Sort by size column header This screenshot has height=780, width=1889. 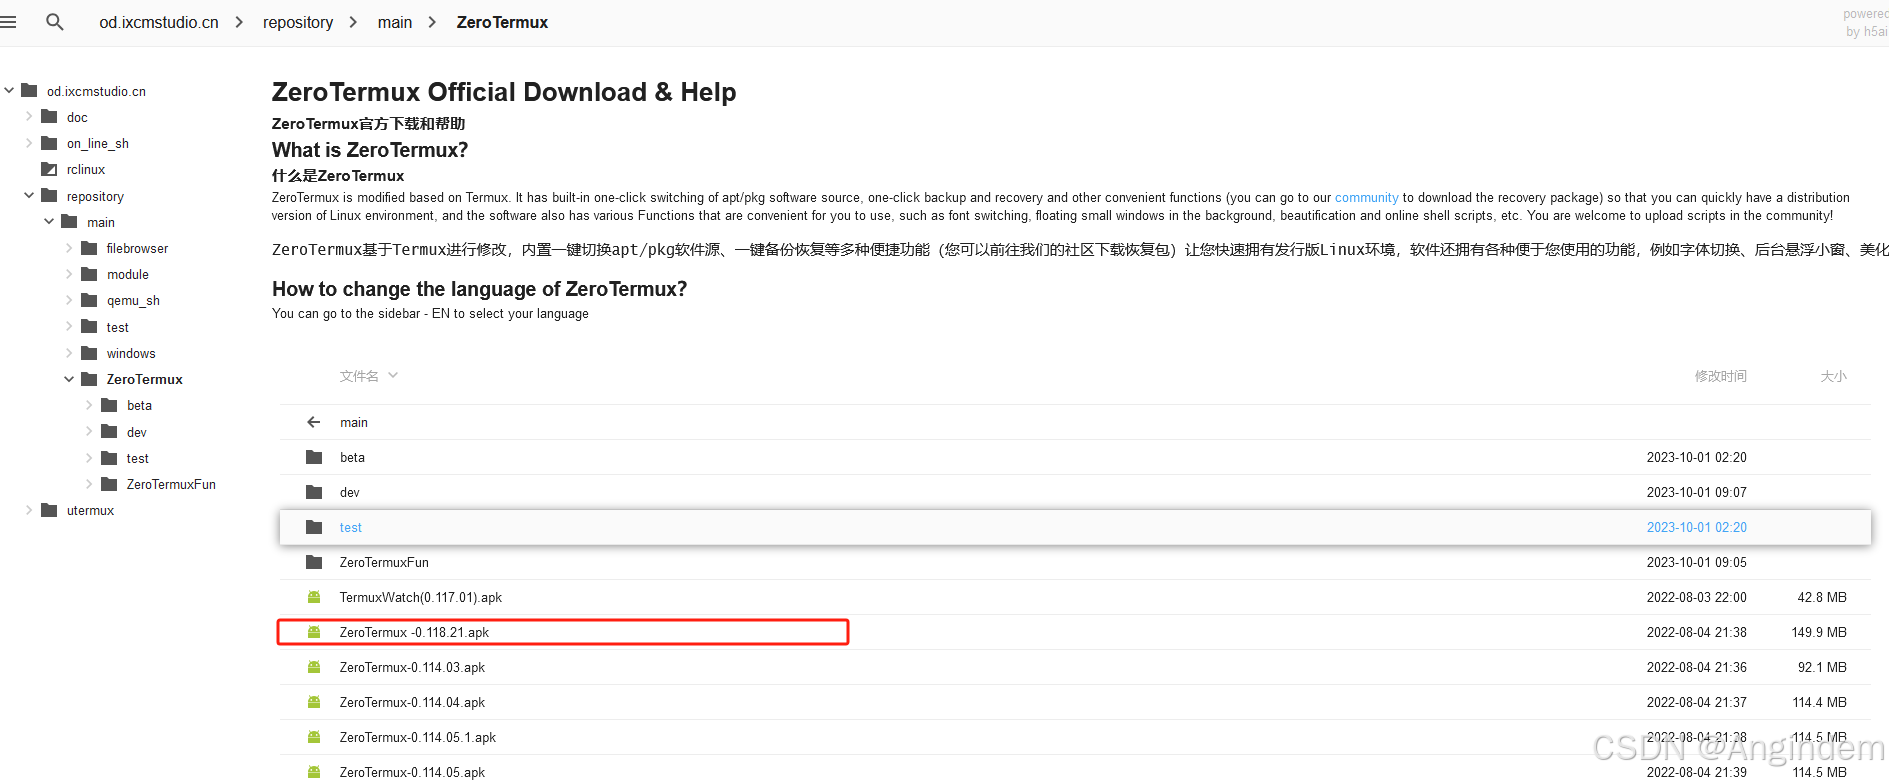click(1833, 376)
